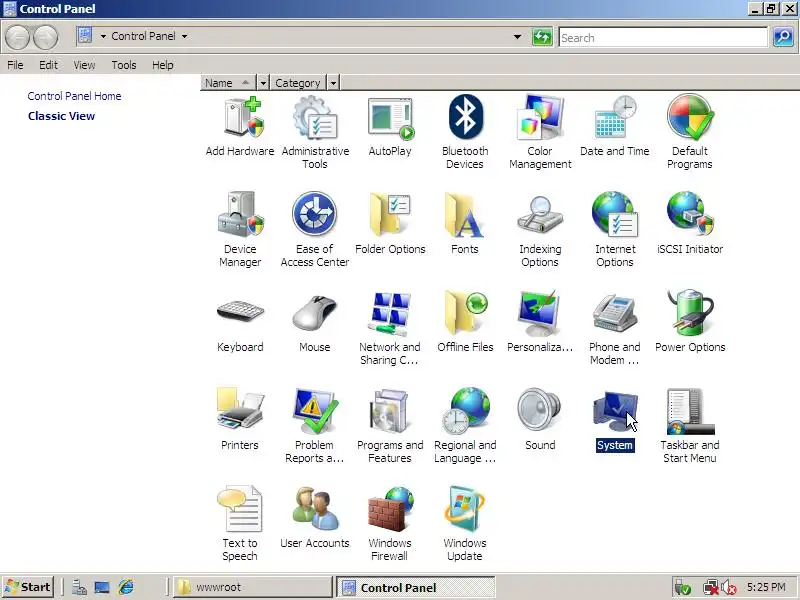Screen dimensions: 800x600
Task: Open Windows Update
Action: pos(465,523)
